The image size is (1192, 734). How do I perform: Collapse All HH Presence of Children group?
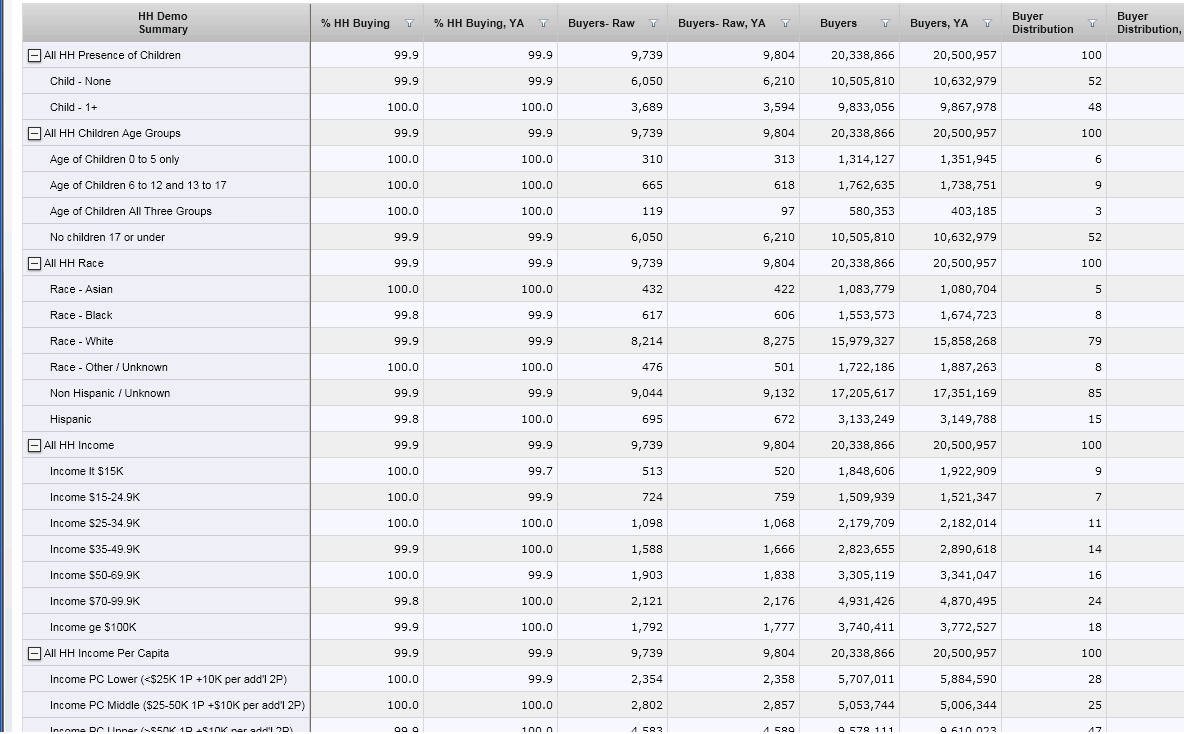(35, 56)
